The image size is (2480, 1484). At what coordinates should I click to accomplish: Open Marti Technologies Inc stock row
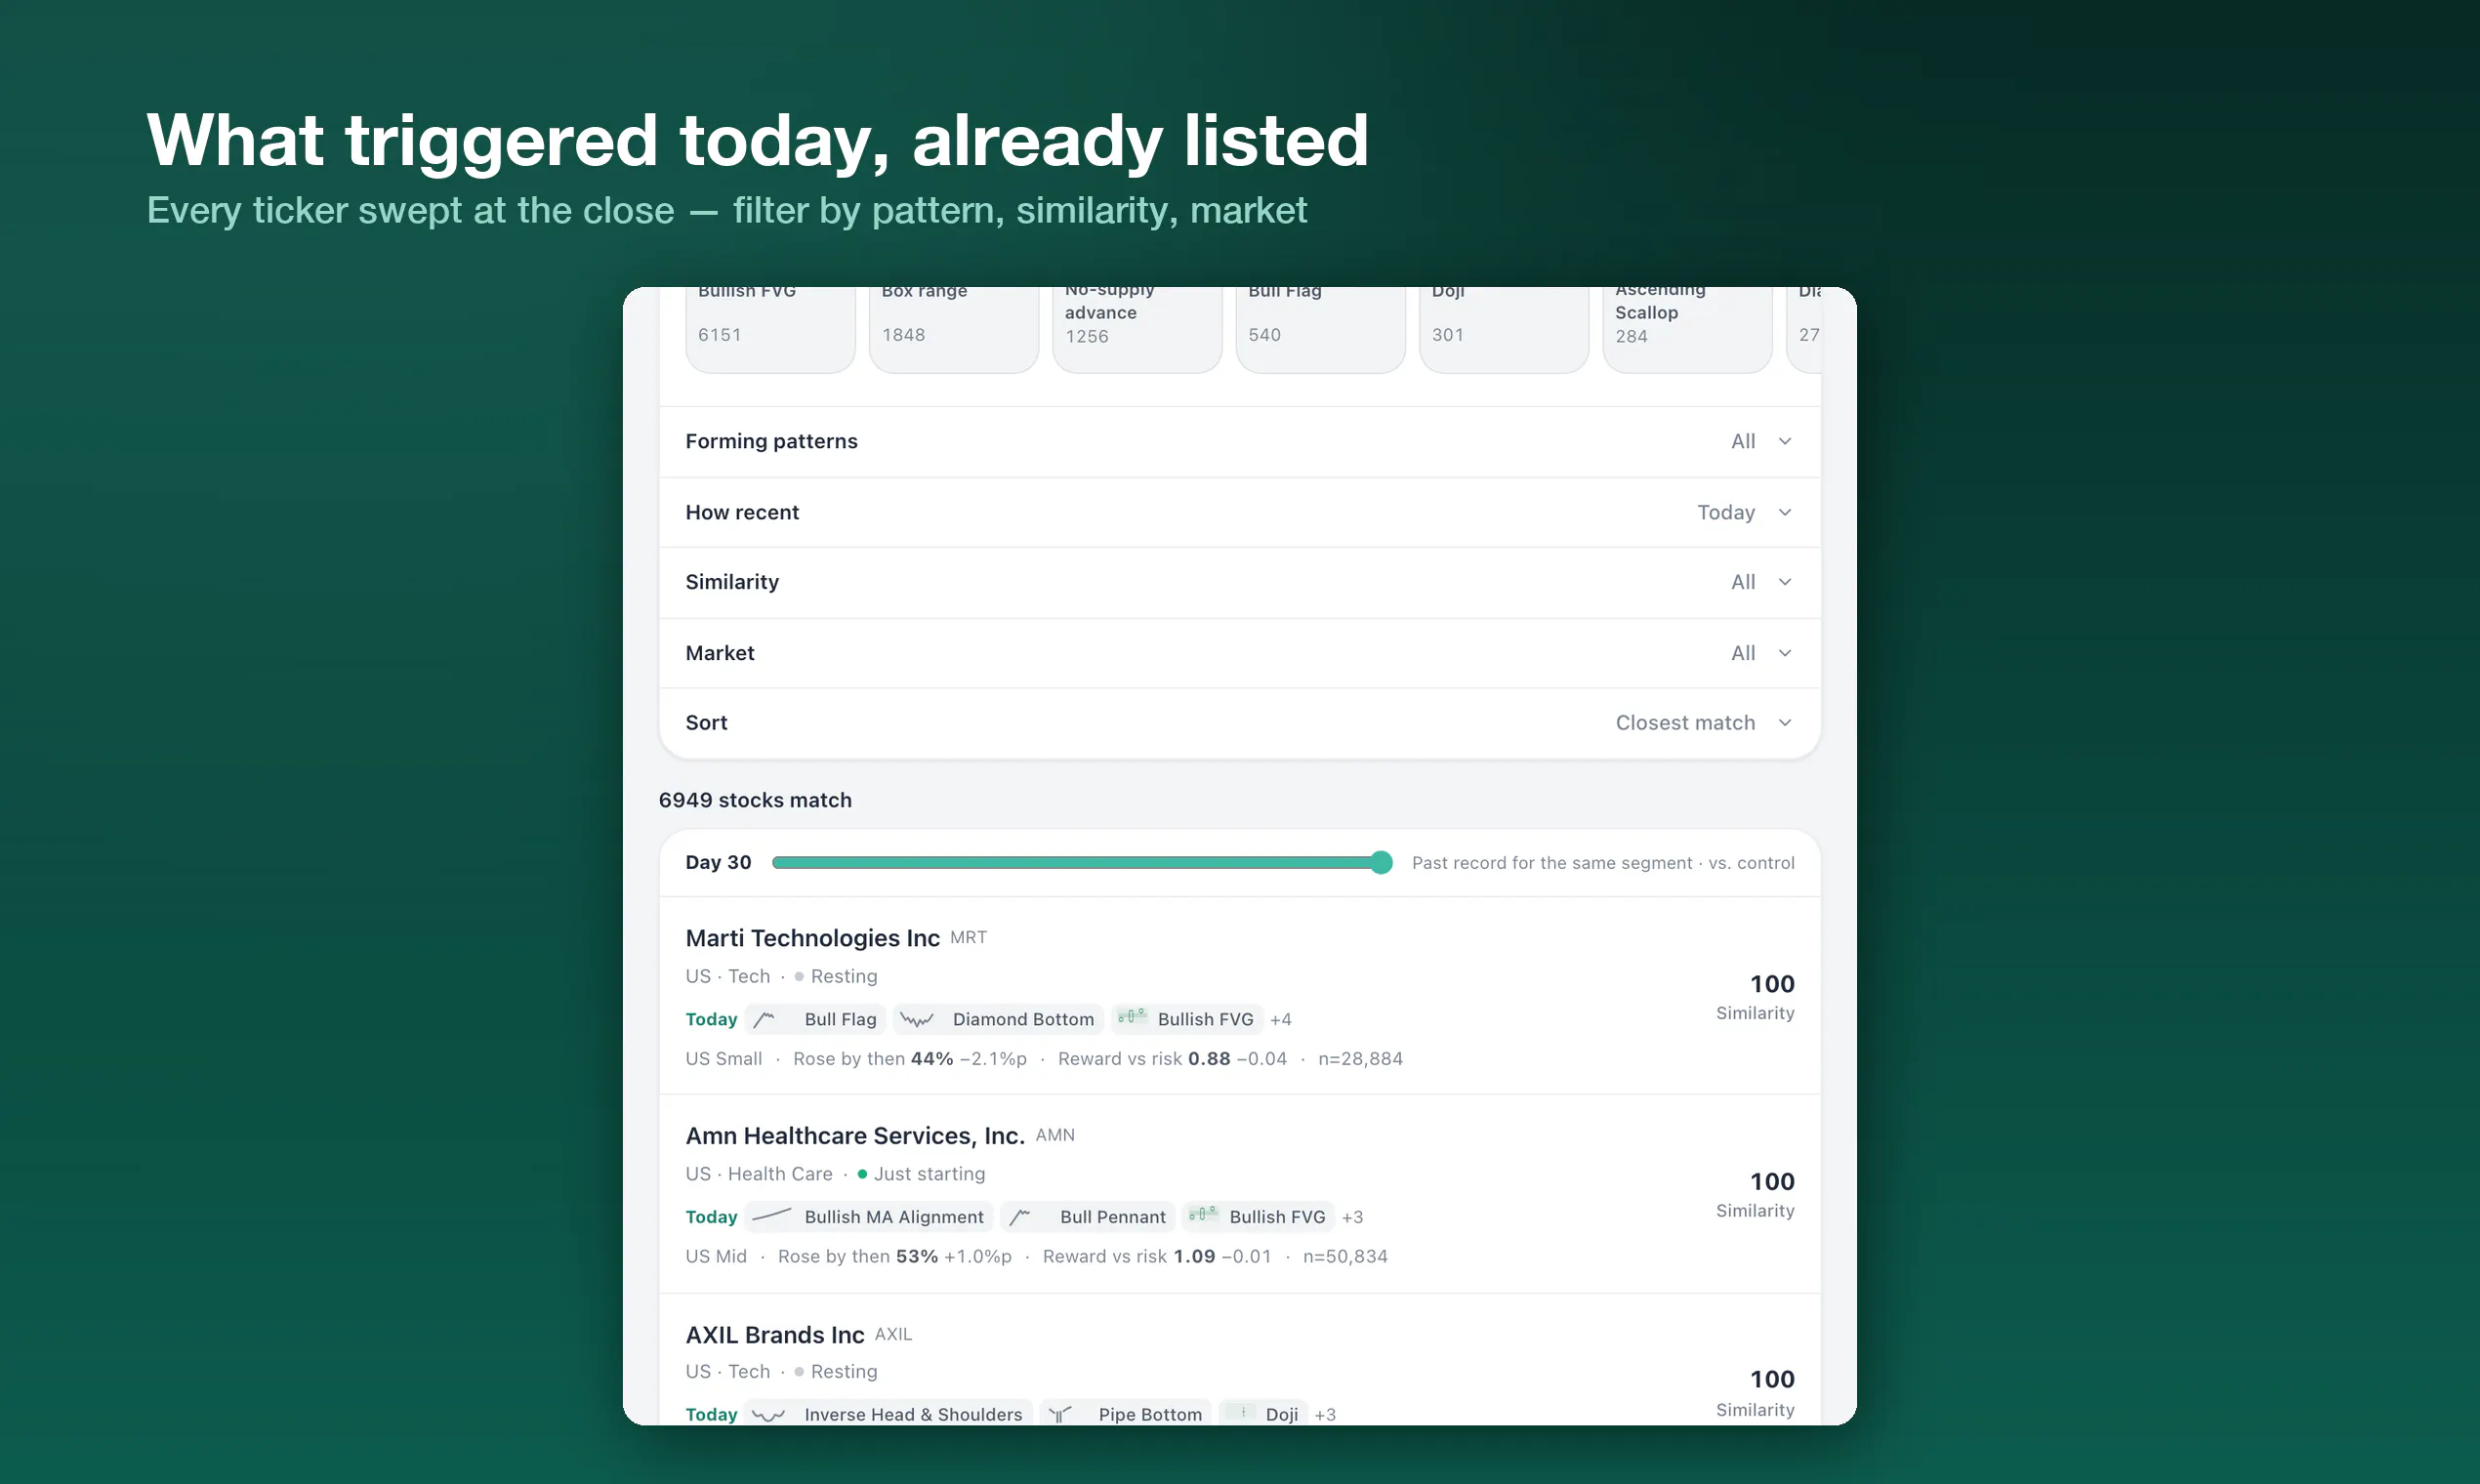[x=1239, y=996]
